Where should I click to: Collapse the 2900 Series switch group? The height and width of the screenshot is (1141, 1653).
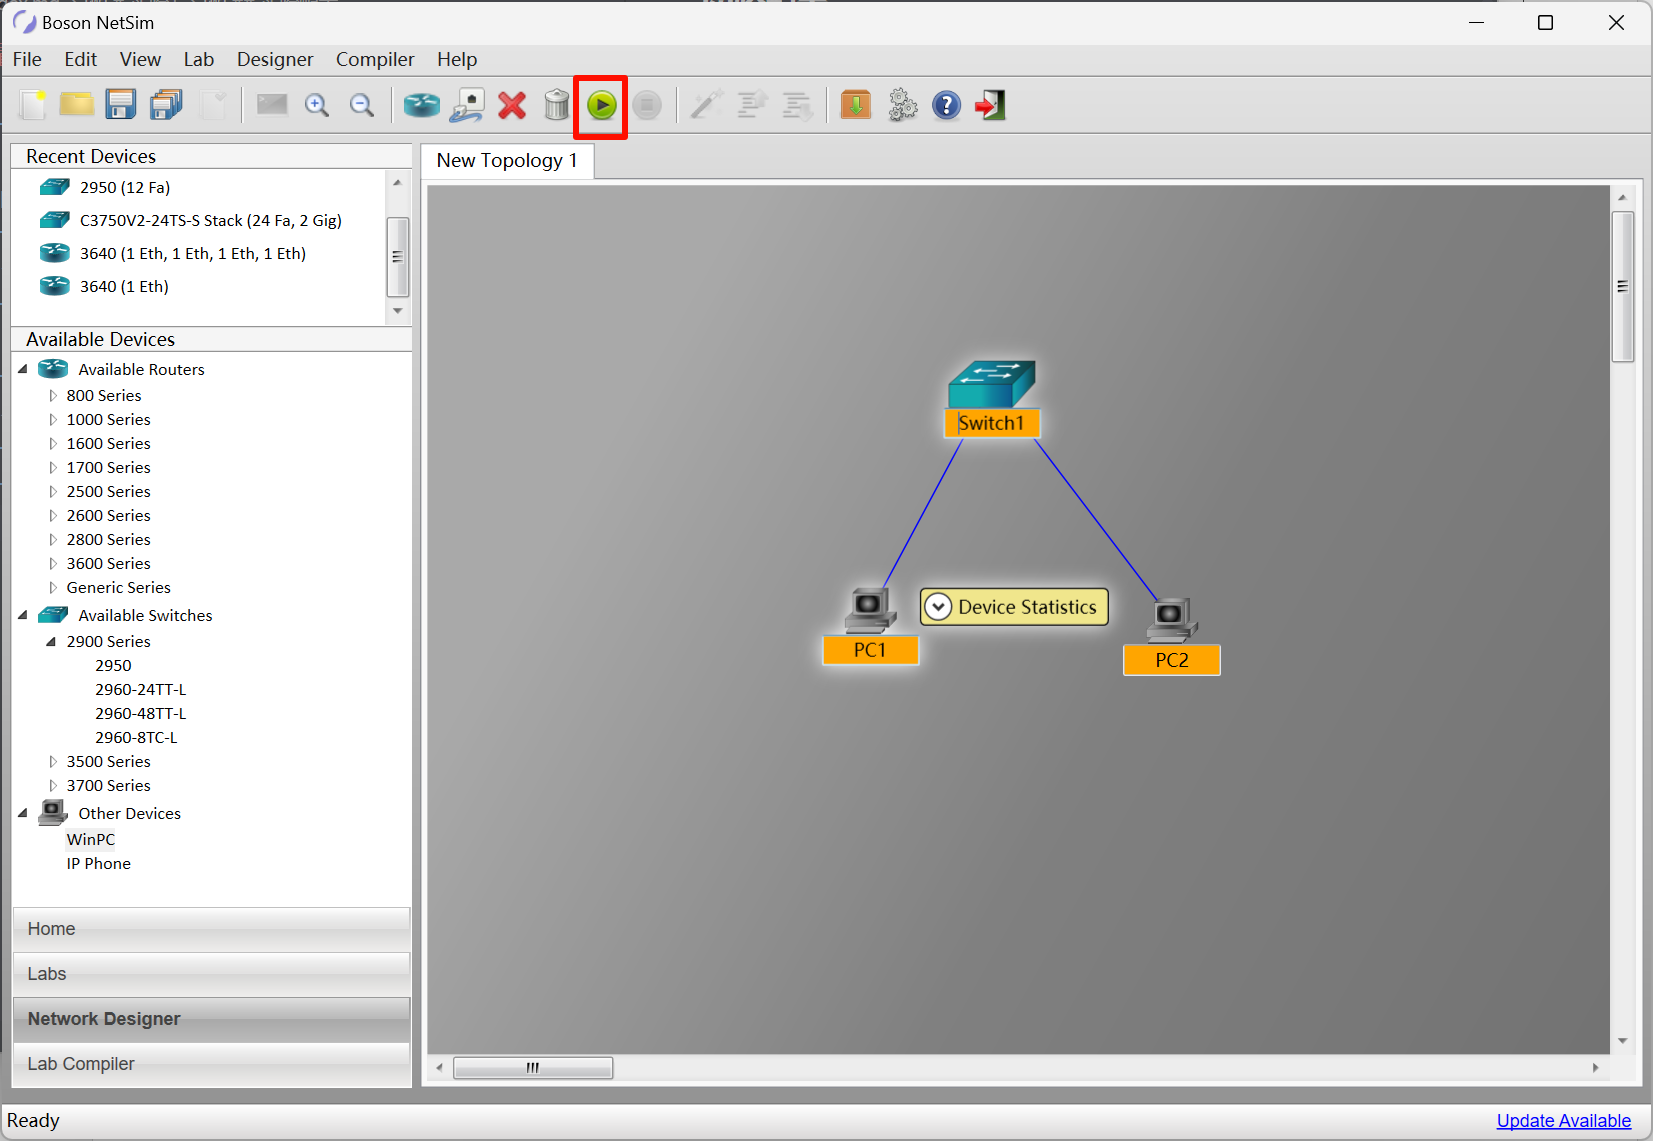coord(51,642)
